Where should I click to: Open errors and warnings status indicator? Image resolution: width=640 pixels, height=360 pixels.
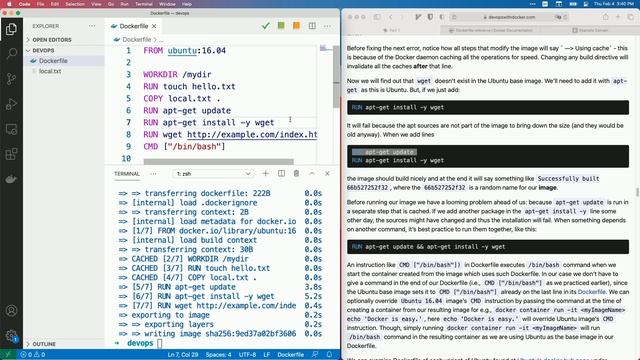click(x=33, y=355)
